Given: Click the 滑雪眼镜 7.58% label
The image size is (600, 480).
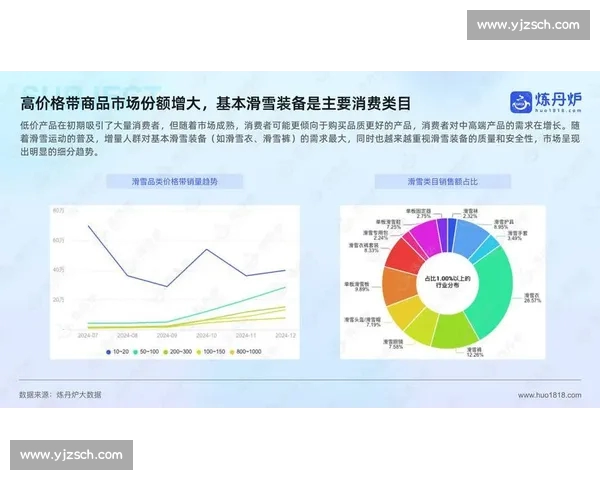Looking at the screenshot, I should pyautogui.click(x=393, y=344).
